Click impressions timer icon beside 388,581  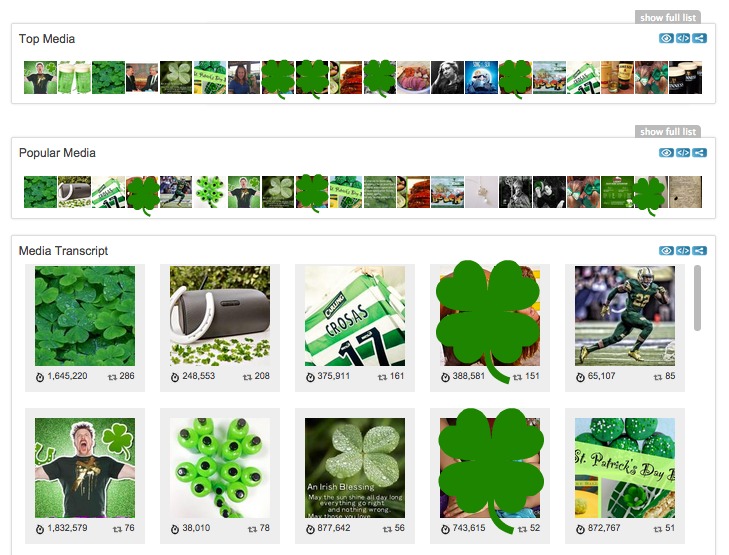coord(445,377)
